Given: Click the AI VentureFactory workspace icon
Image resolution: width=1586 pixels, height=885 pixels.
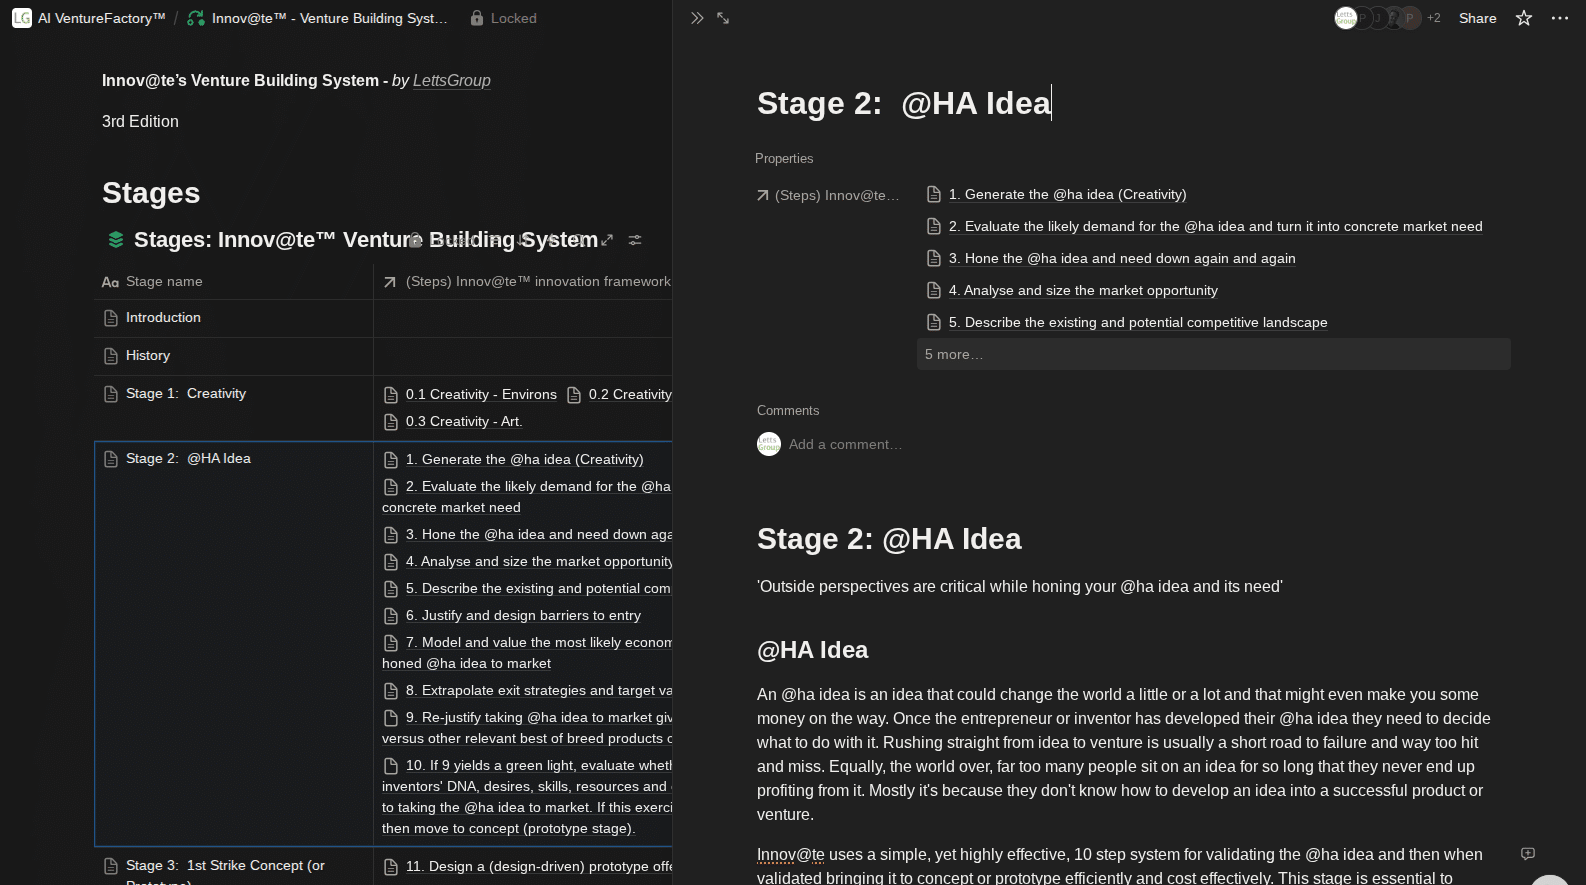Looking at the screenshot, I should [22, 18].
